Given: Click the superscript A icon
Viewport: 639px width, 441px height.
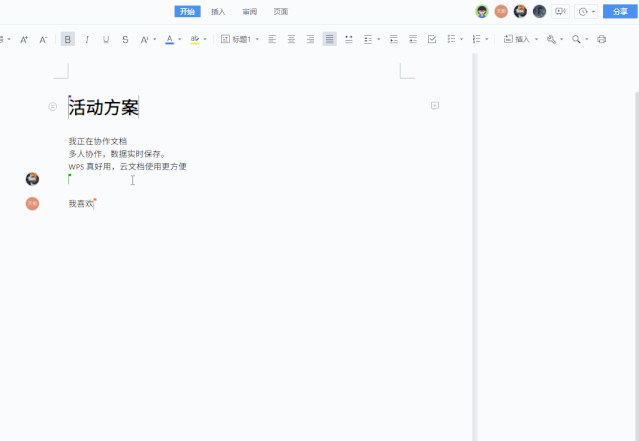Looking at the screenshot, I should (144, 40).
